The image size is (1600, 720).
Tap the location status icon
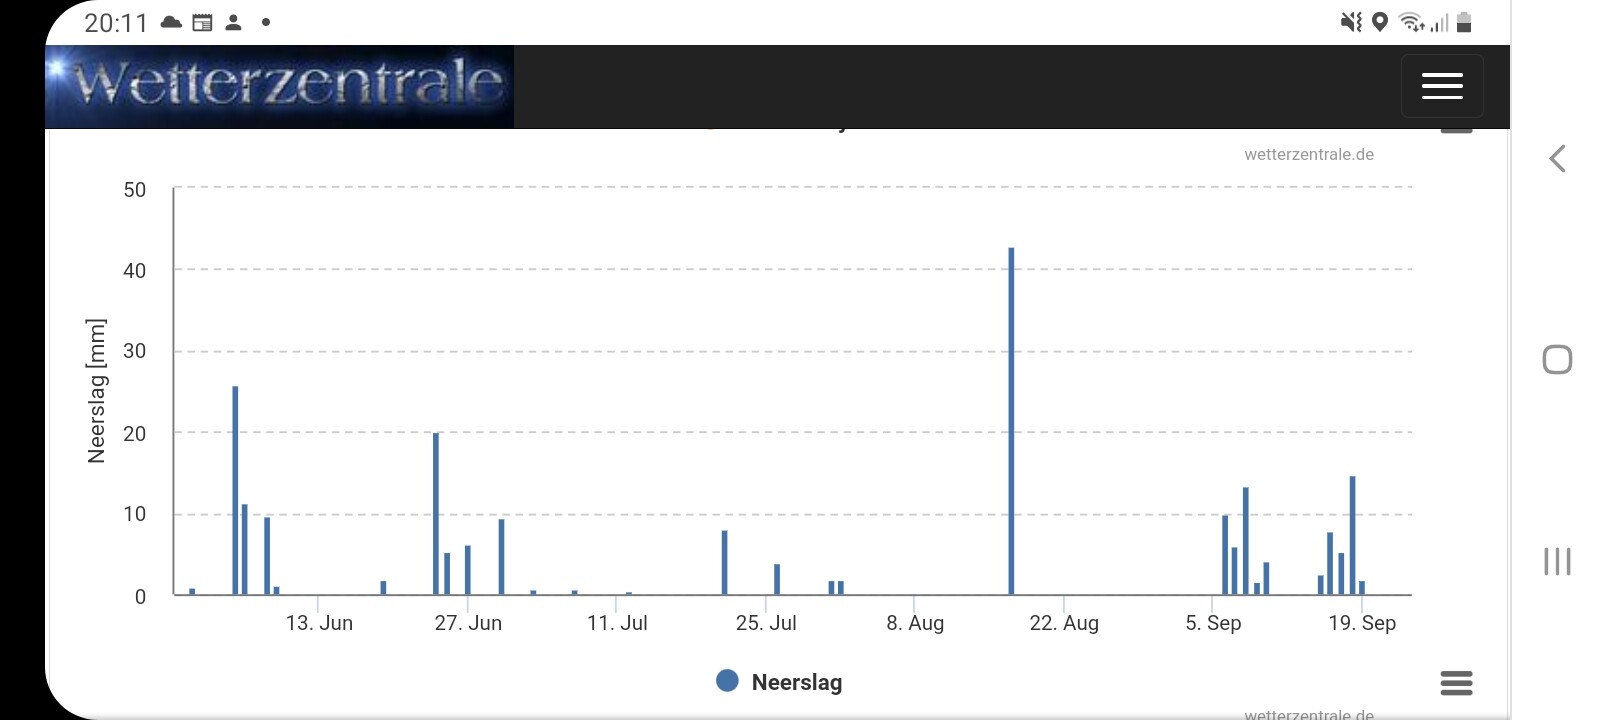click(x=1380, y=22)
